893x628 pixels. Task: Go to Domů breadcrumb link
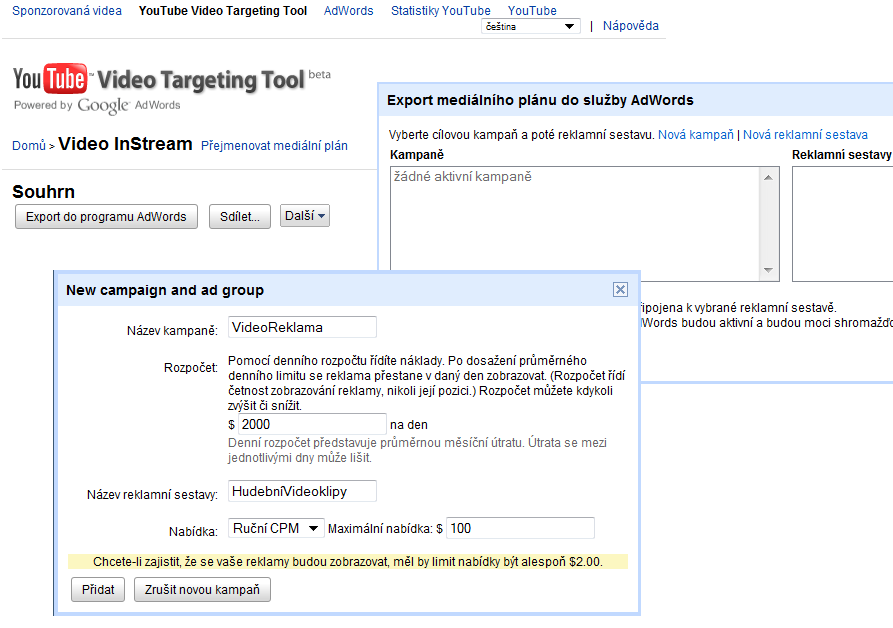[x=28, y=146]
